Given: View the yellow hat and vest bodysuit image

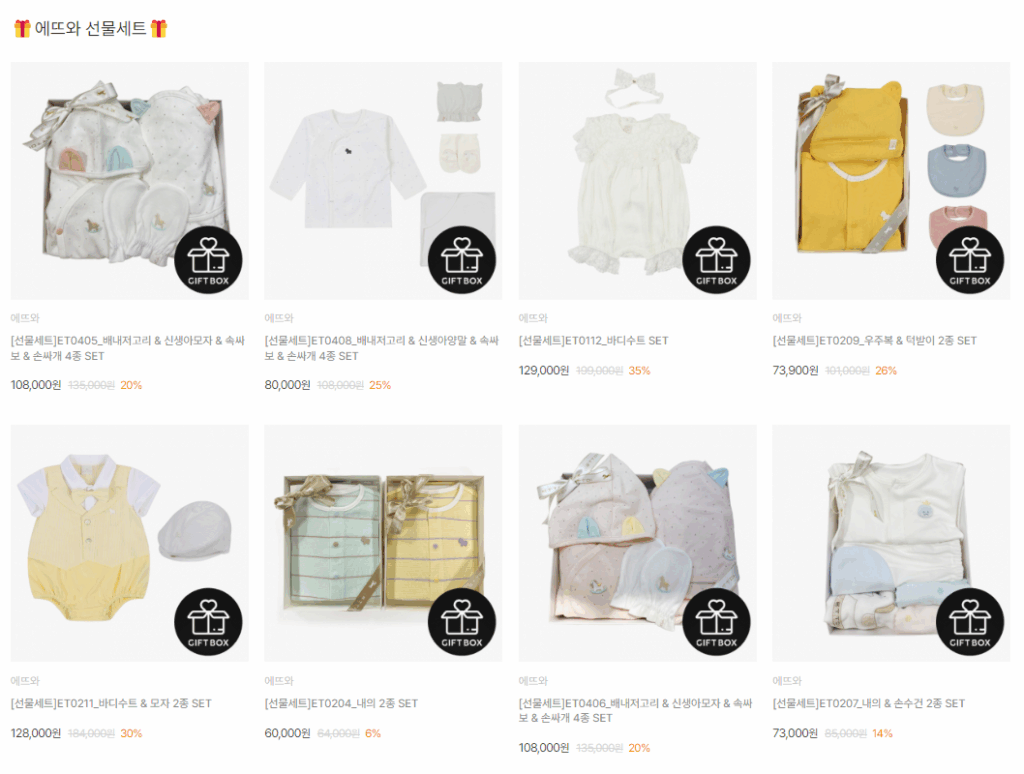Looking at the screenshot, I should coord(129,543).
